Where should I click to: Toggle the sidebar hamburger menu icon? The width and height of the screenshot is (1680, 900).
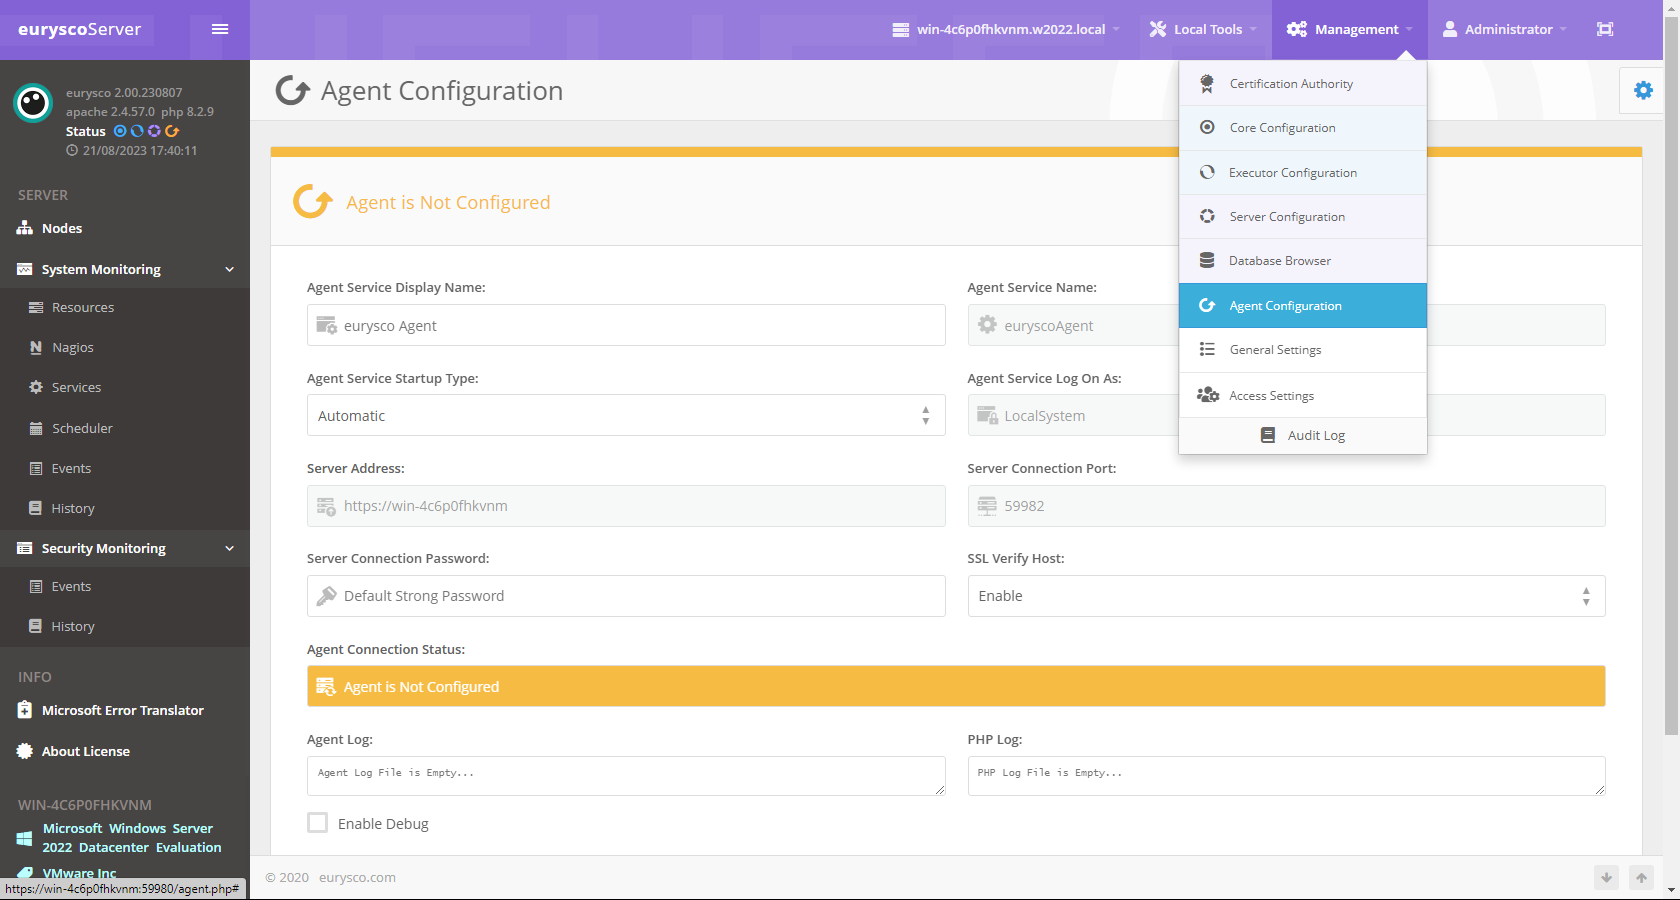220,29
